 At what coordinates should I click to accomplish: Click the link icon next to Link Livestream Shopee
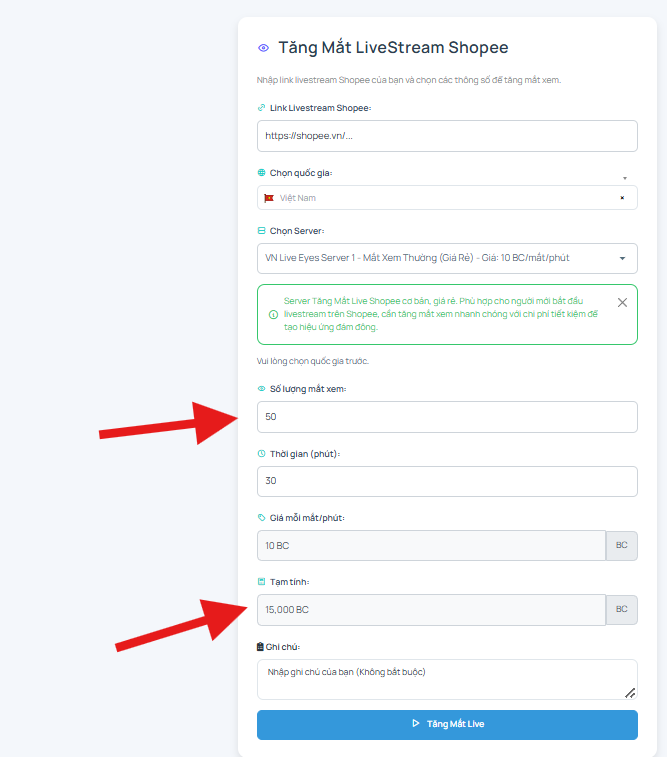tap(261, 107)
